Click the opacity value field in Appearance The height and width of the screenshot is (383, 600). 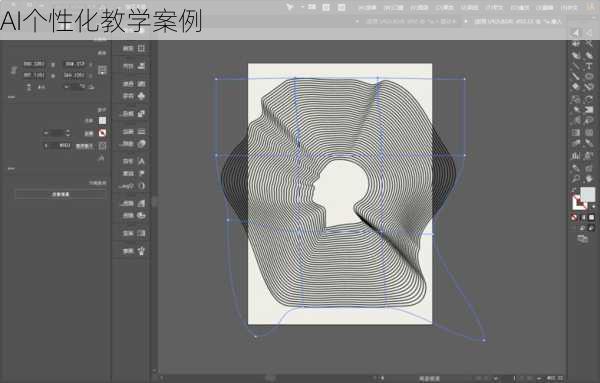coord(57,146)
